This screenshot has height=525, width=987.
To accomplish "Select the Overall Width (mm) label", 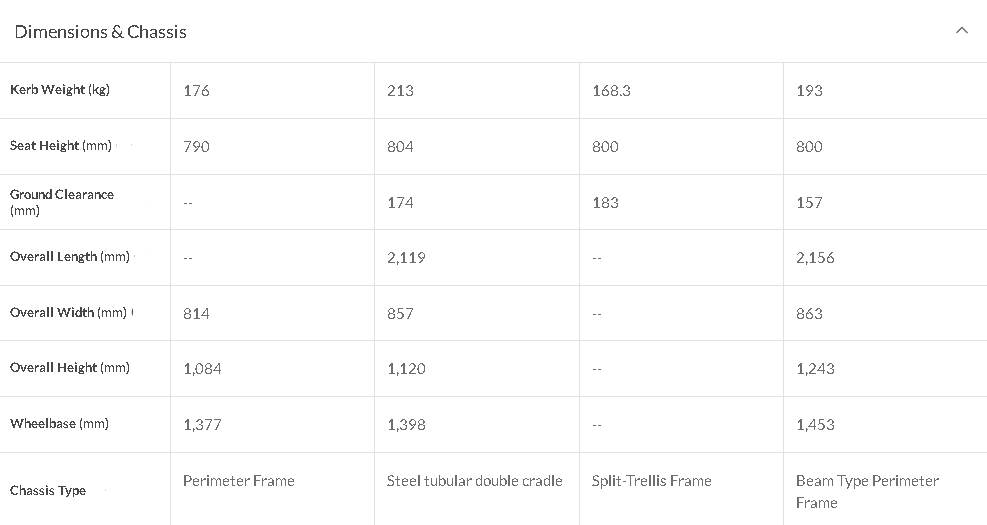I will (69, 312).
